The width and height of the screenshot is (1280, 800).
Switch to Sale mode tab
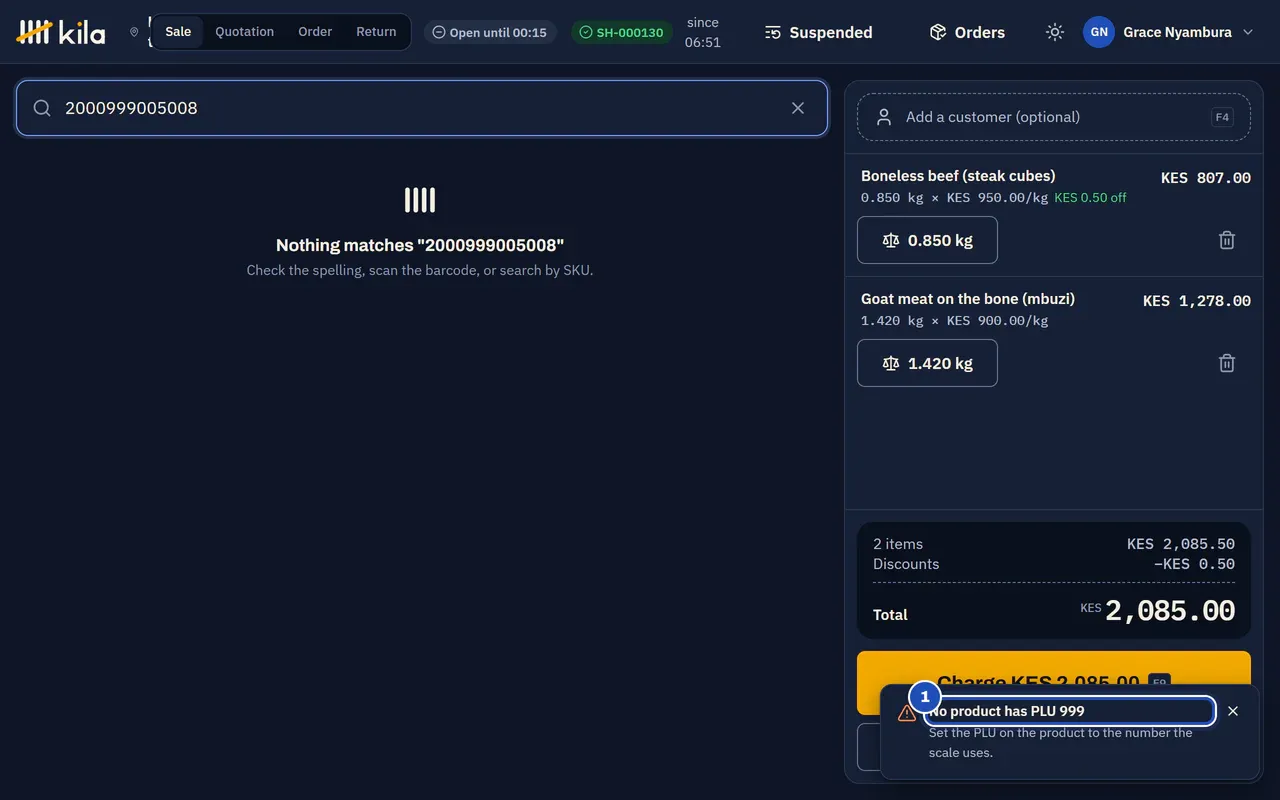[178, 32]
